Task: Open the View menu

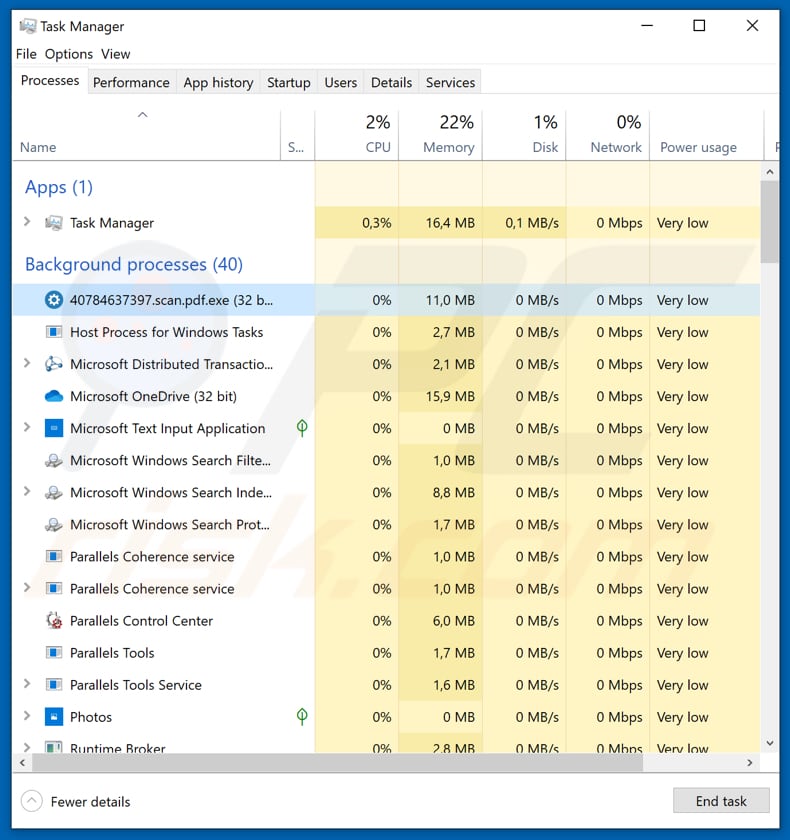Action: [116, 54]
